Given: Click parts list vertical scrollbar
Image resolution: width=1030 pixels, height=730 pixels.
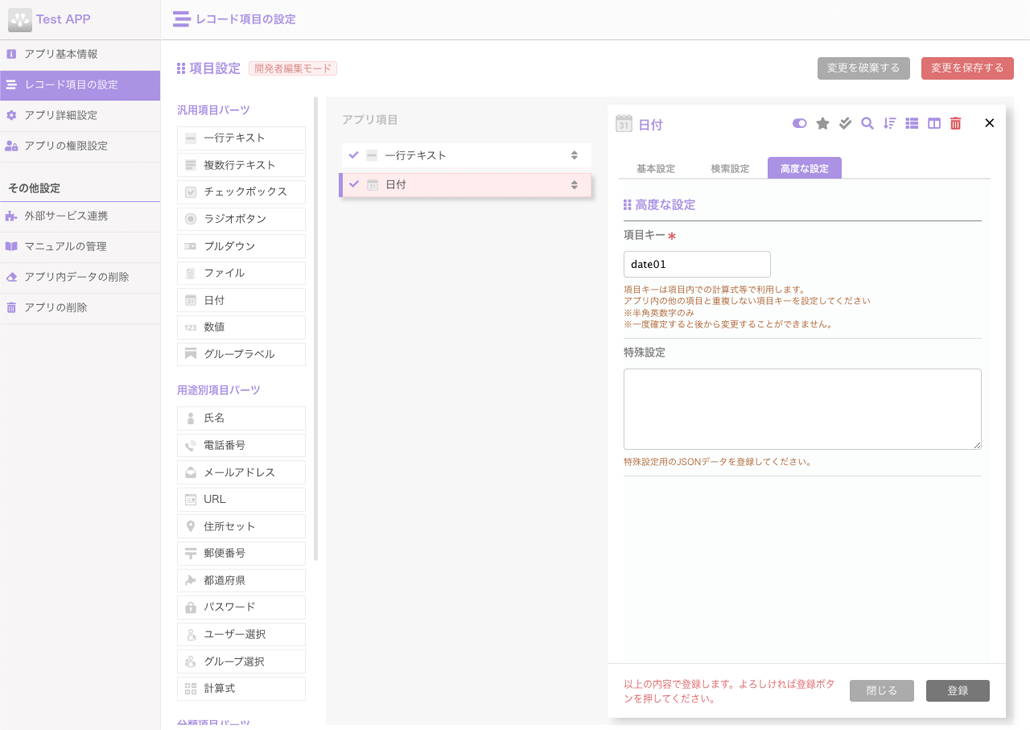Looking at the screenshot, I should pos(316,329).
